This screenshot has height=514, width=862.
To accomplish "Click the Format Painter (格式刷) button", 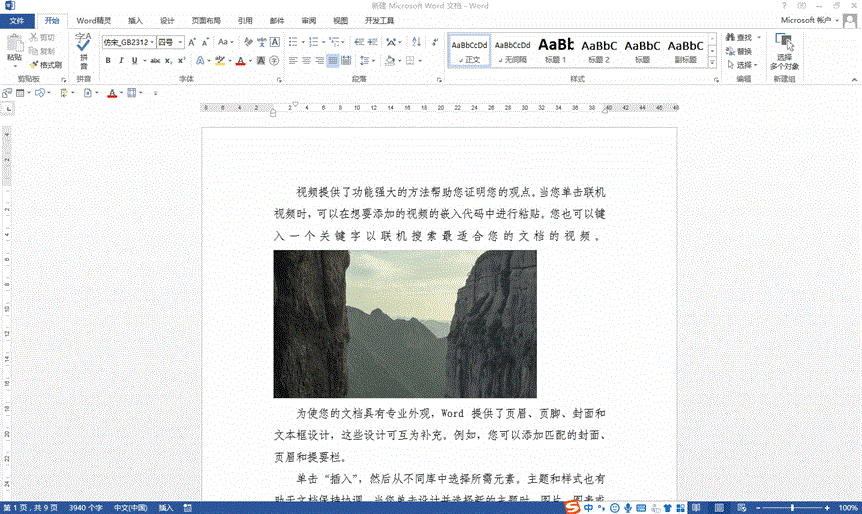I will [x=45, y=64].
